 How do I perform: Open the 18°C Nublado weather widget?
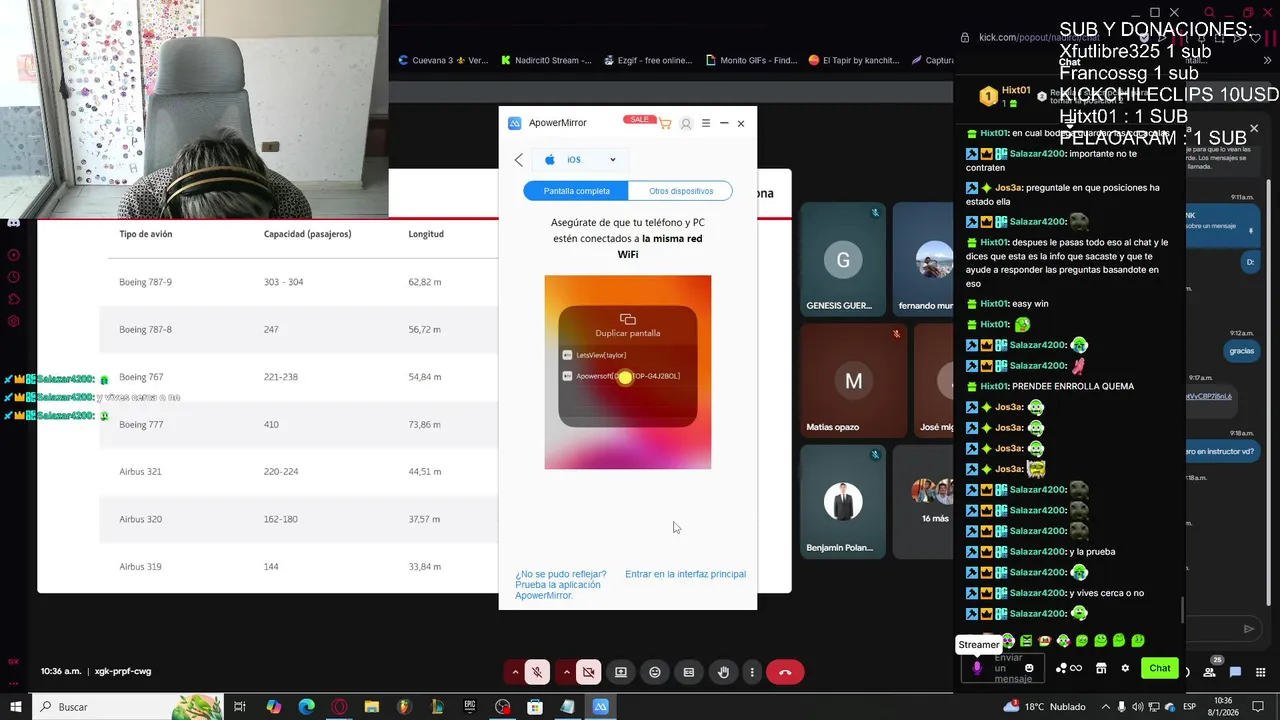(x=1045, y=707)
